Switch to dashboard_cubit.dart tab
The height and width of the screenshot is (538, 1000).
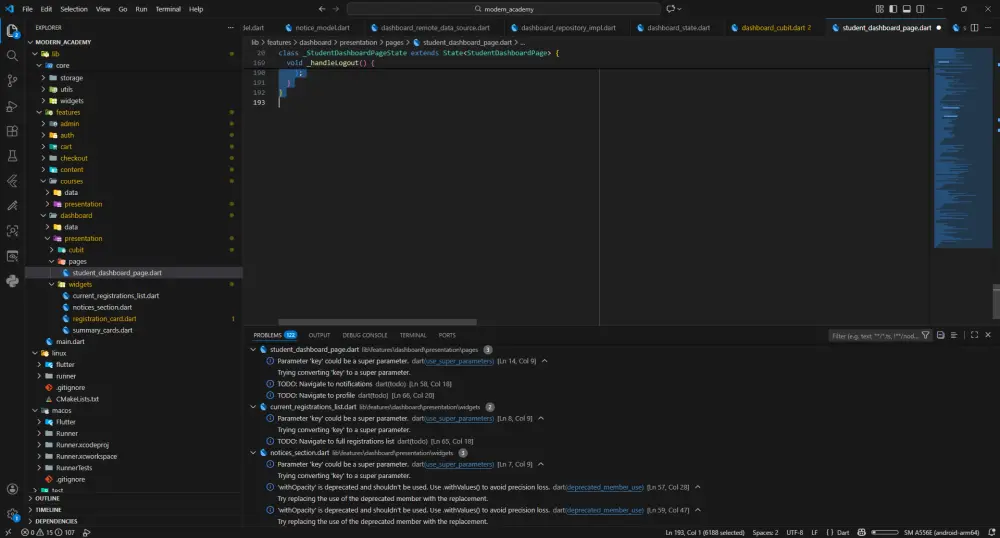point(776,27)
